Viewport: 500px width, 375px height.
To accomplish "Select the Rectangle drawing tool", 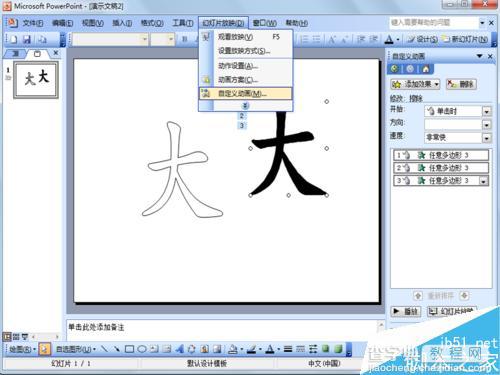I will tap(129, 349).
